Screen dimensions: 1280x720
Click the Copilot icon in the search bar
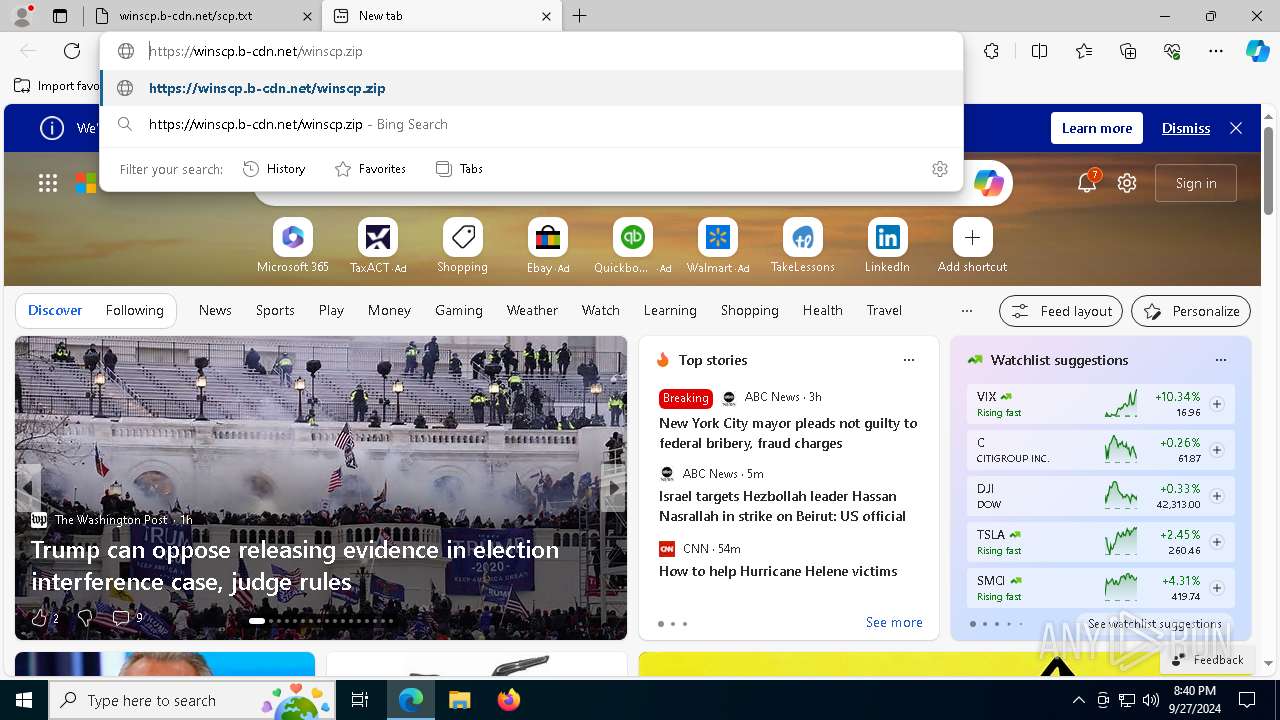988,183
